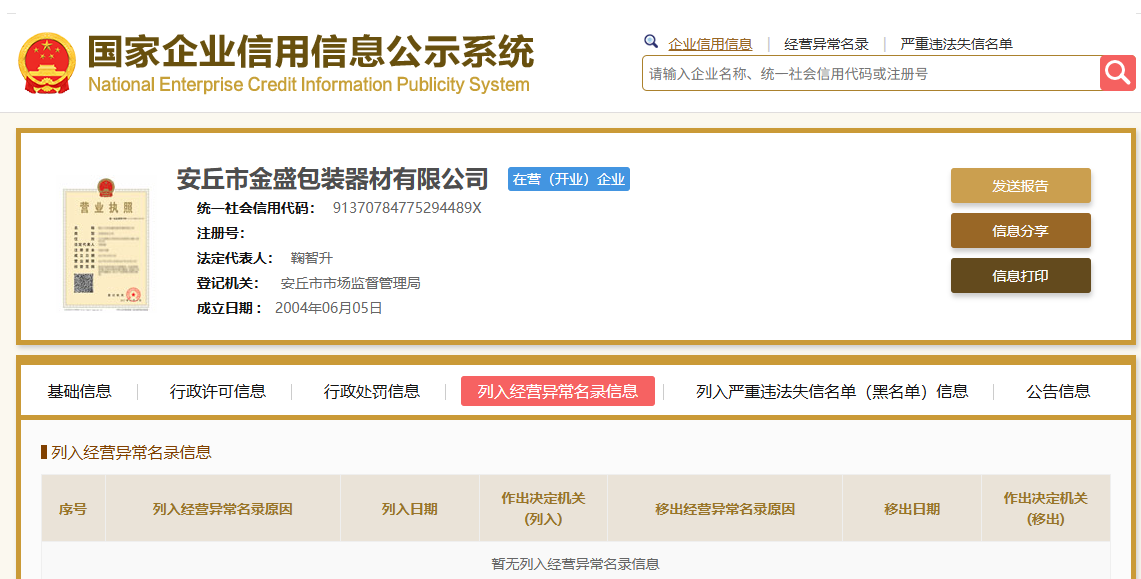This screenshot has width=1141, height=579.
Task: Click the 注册号 field label
Action: 220,233
